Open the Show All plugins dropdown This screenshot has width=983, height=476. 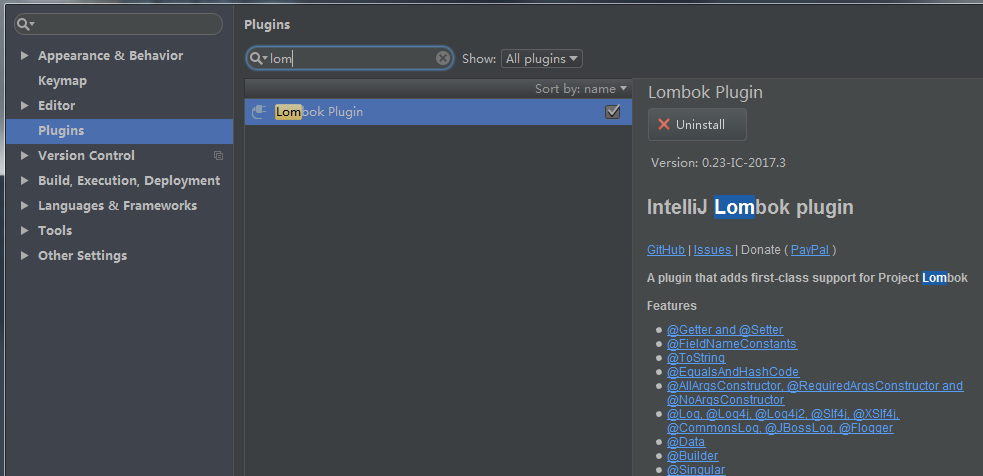542,59
